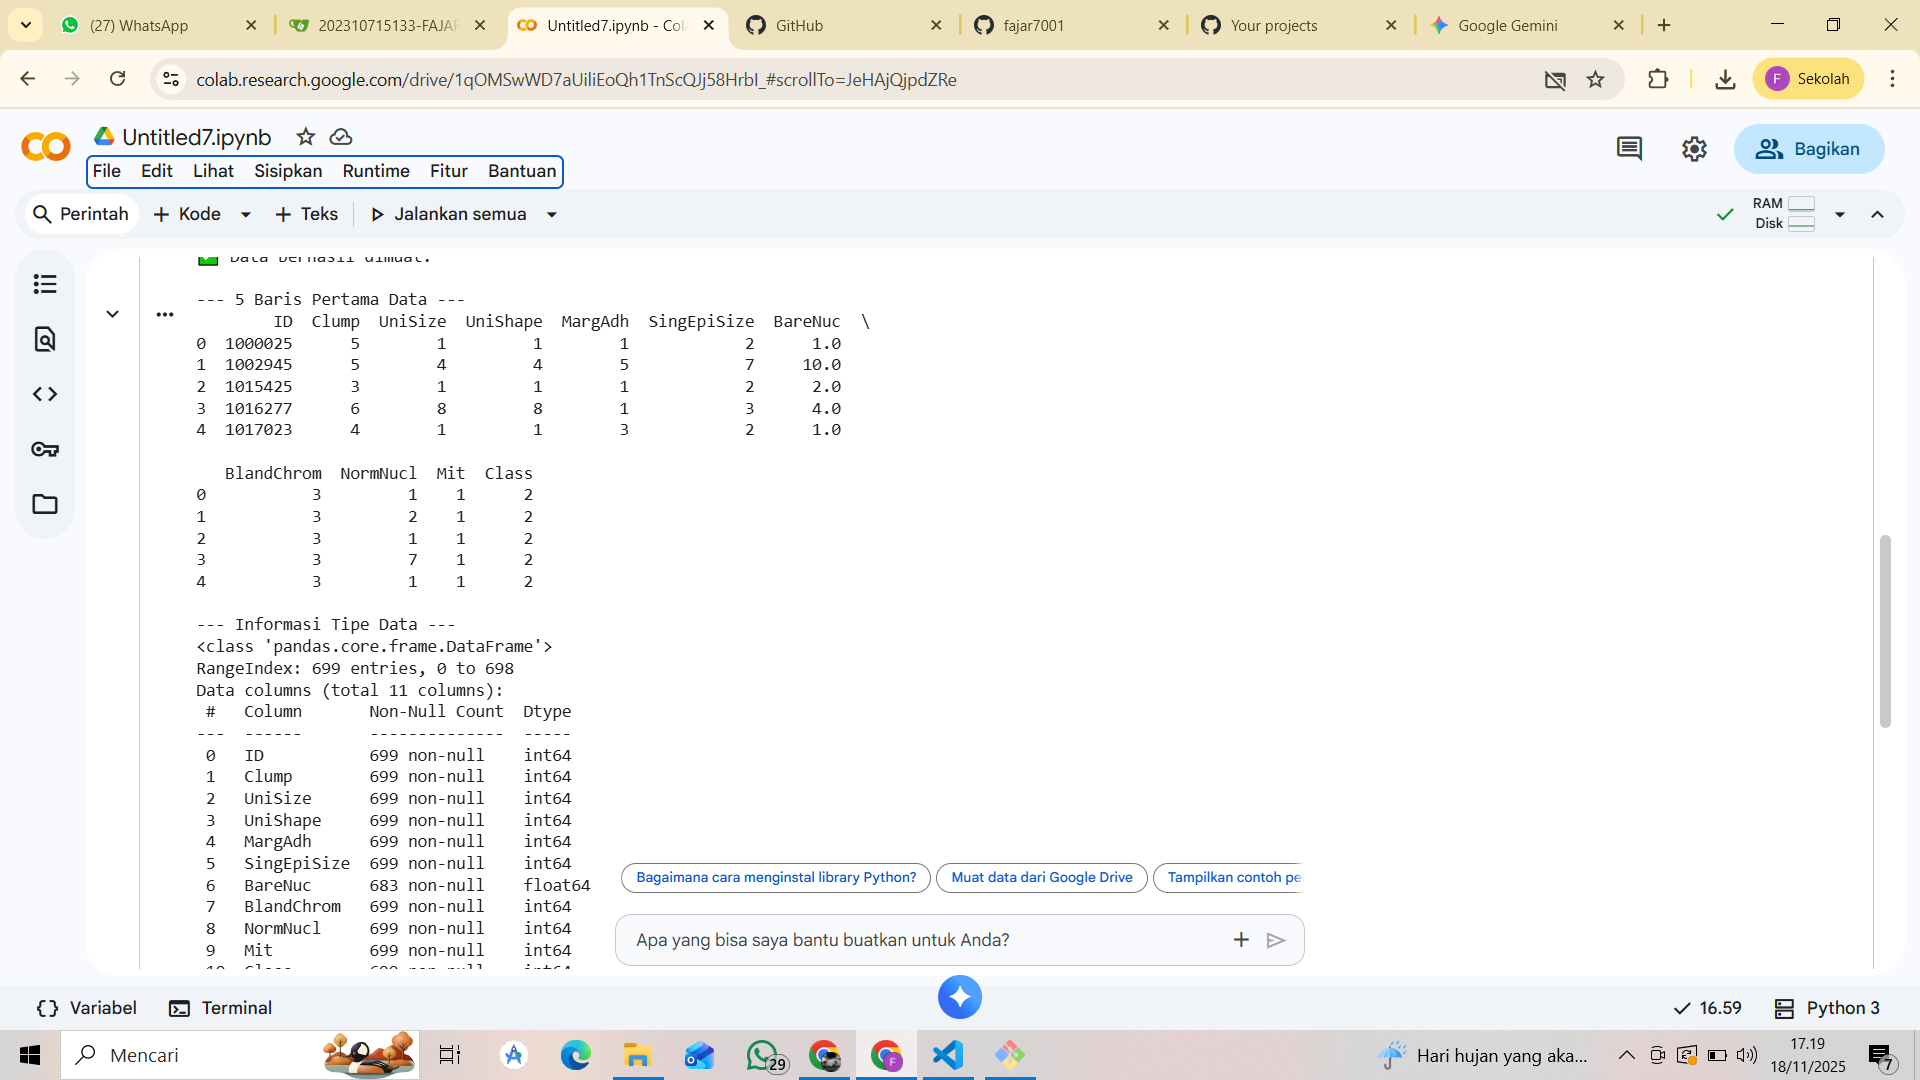1920x1080 pixels.
Task: Open the Secrets key icon
Action: 45,450
